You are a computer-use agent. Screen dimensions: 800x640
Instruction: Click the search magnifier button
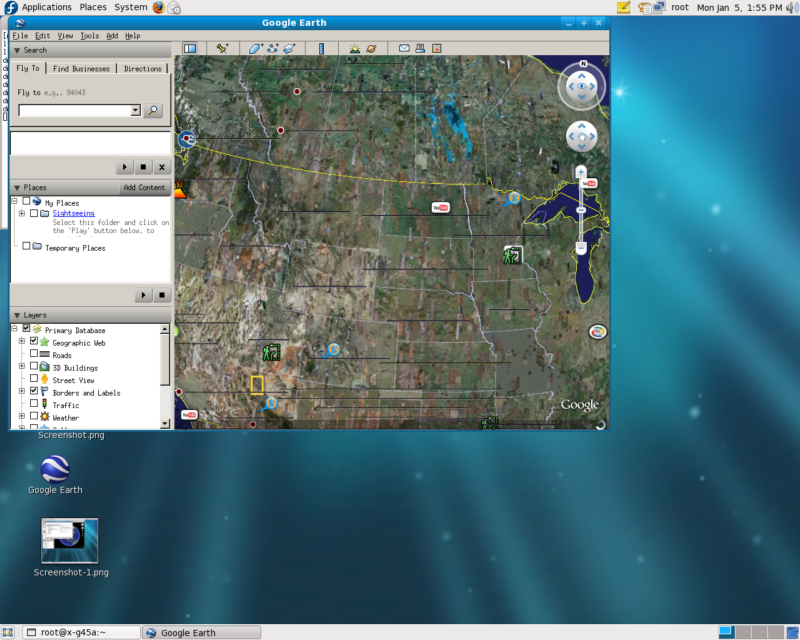tap(153, 111)
